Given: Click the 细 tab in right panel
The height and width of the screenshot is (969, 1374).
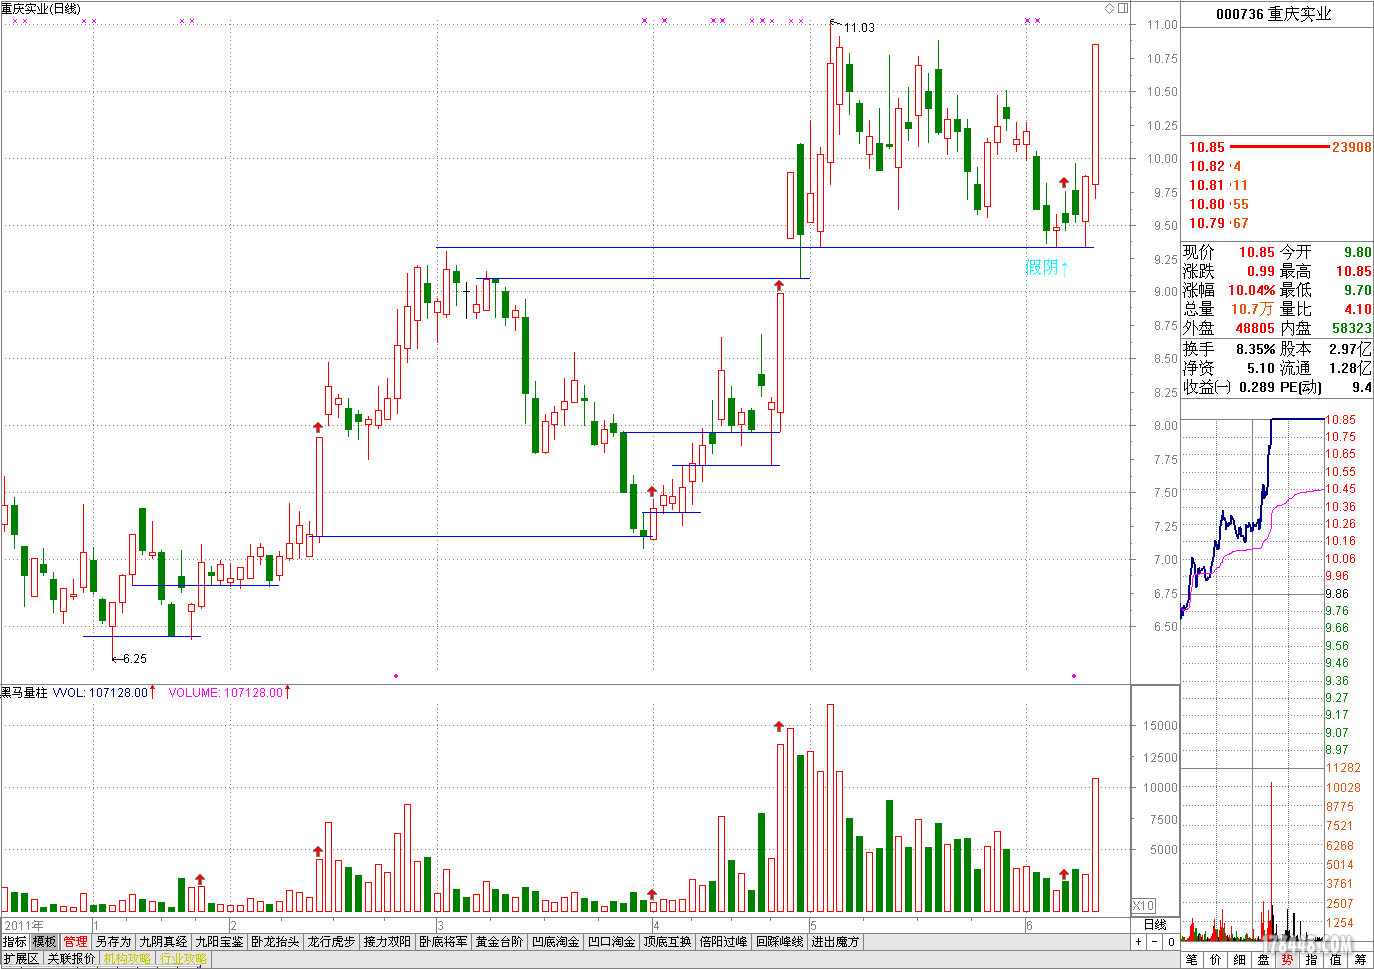Looking at the screenshot, I should point(1240,960).
